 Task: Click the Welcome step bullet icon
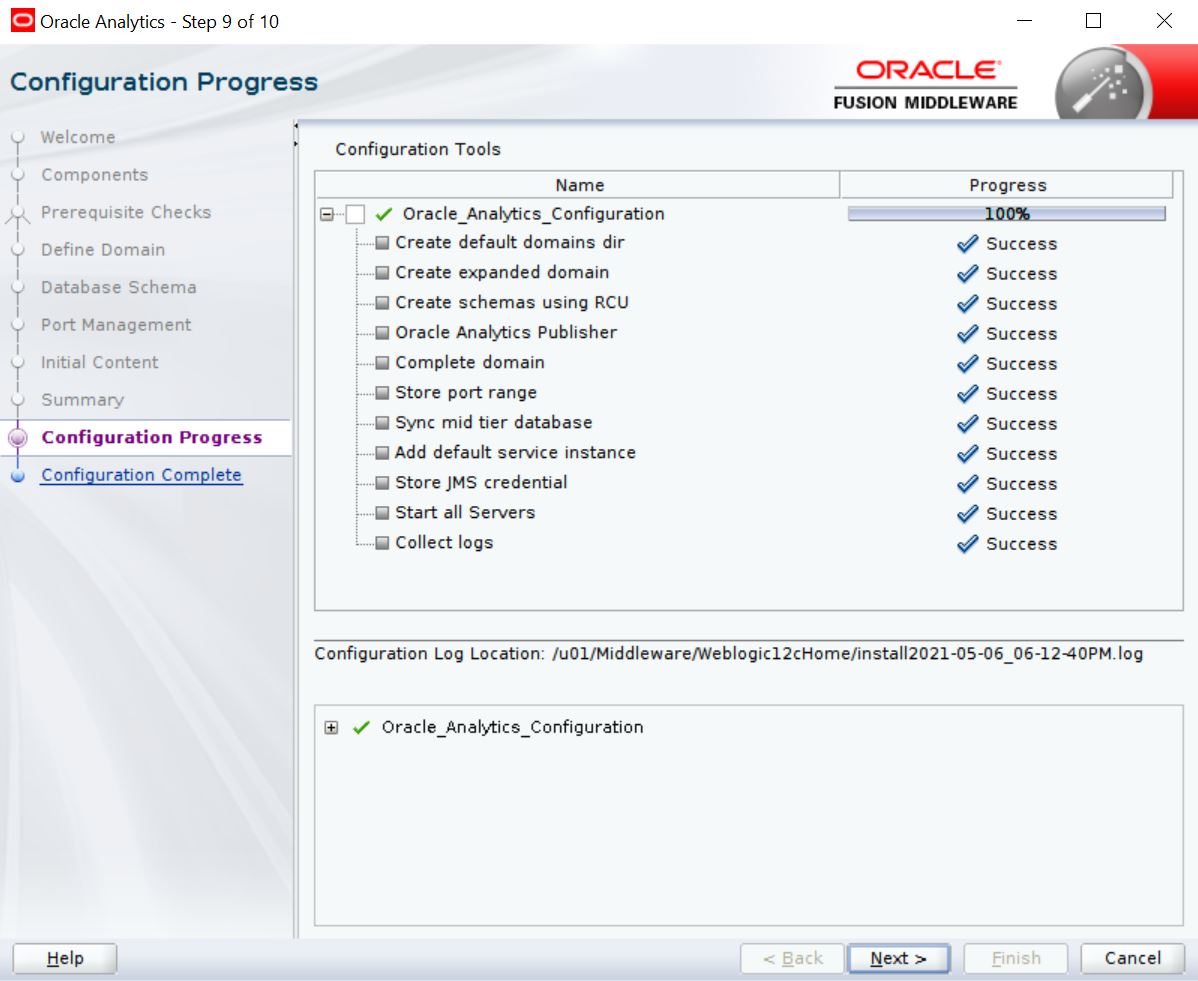click(18, 138)
